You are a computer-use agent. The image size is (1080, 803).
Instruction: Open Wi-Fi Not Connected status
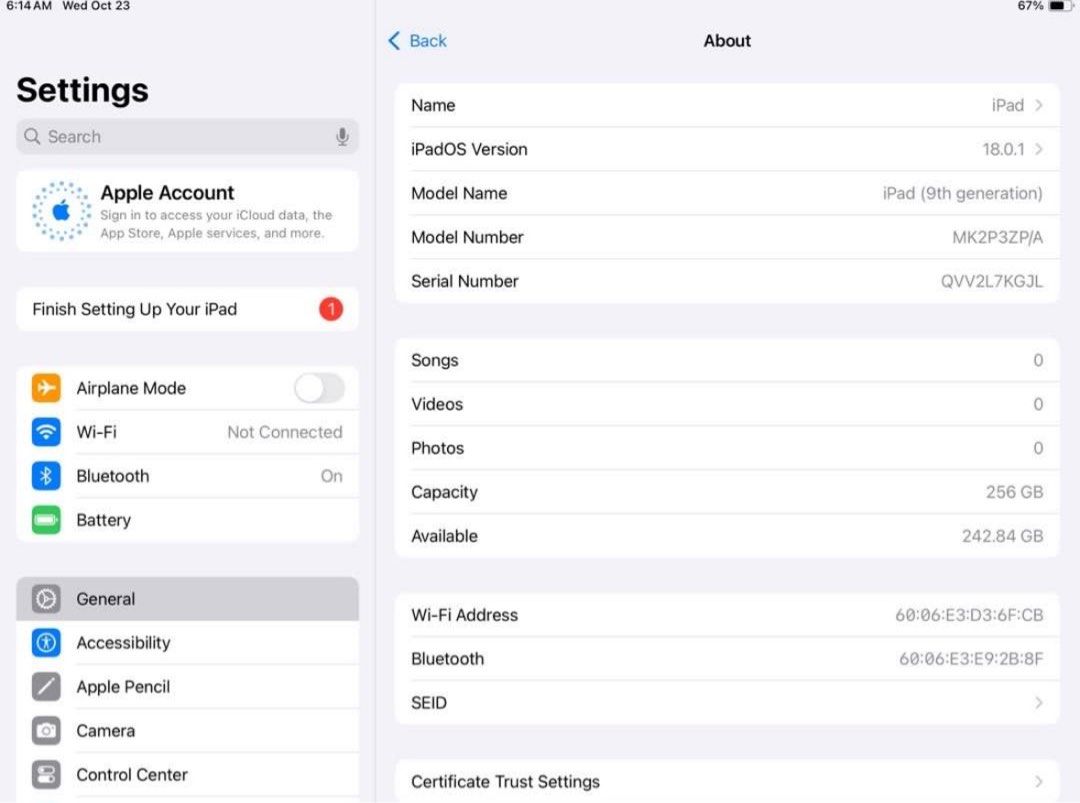(284, 432)
